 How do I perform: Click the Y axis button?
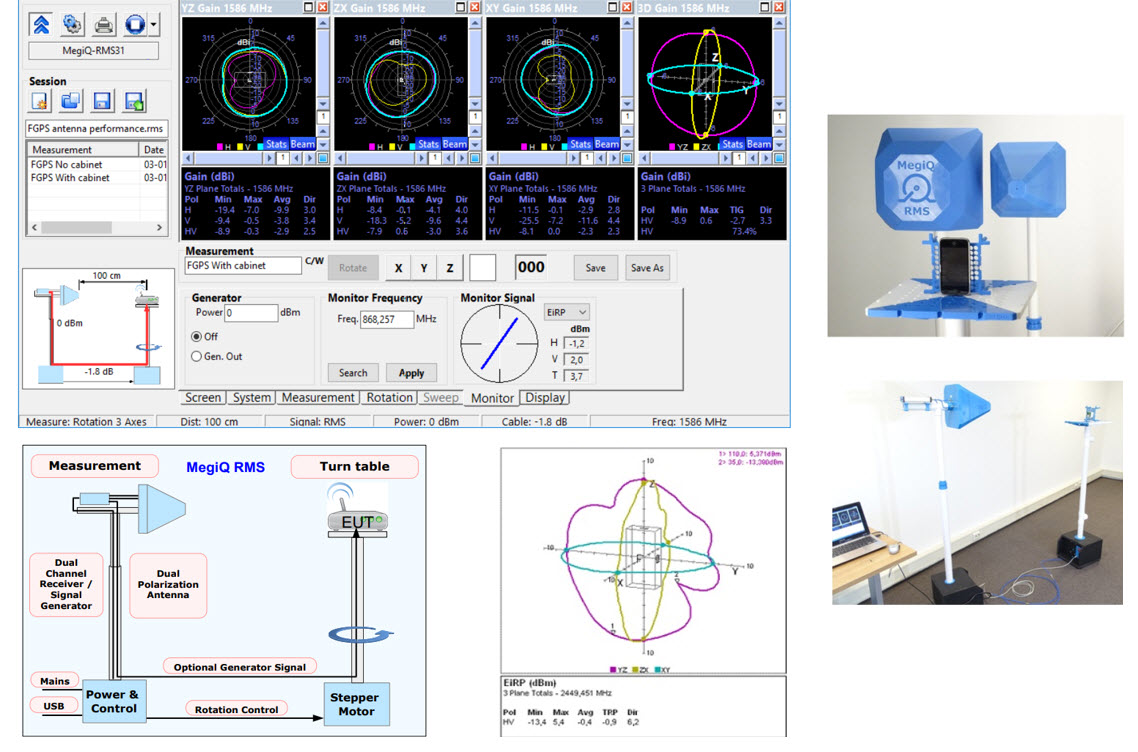424,268
